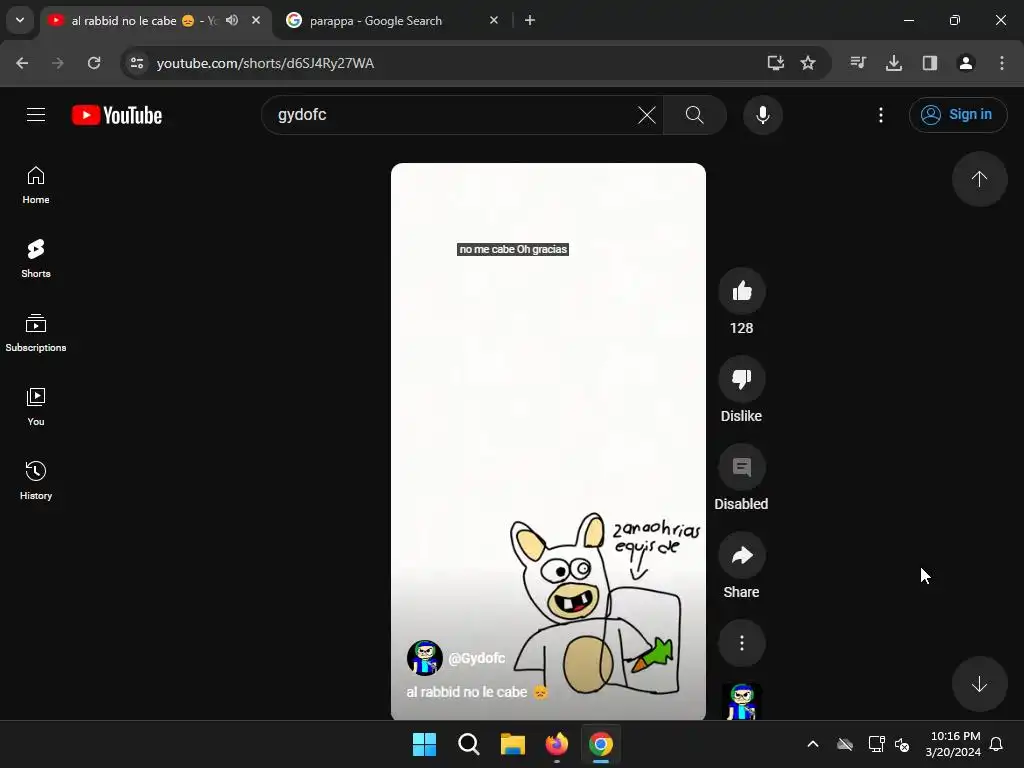Go to previous short with up arrow

(979, 179)
